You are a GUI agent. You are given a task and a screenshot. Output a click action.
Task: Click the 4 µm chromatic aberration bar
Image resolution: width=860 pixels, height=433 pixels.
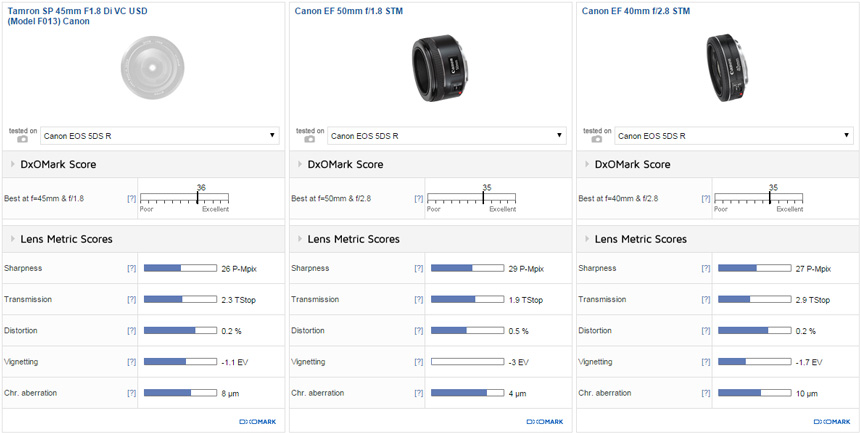point(467,393)
